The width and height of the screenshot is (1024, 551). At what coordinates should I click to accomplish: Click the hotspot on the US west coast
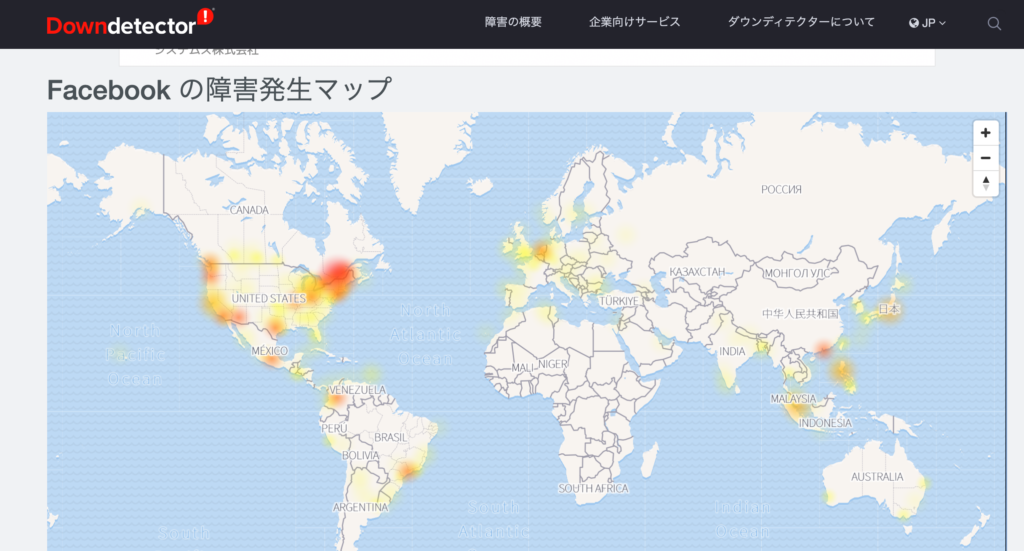pos(213,270)
